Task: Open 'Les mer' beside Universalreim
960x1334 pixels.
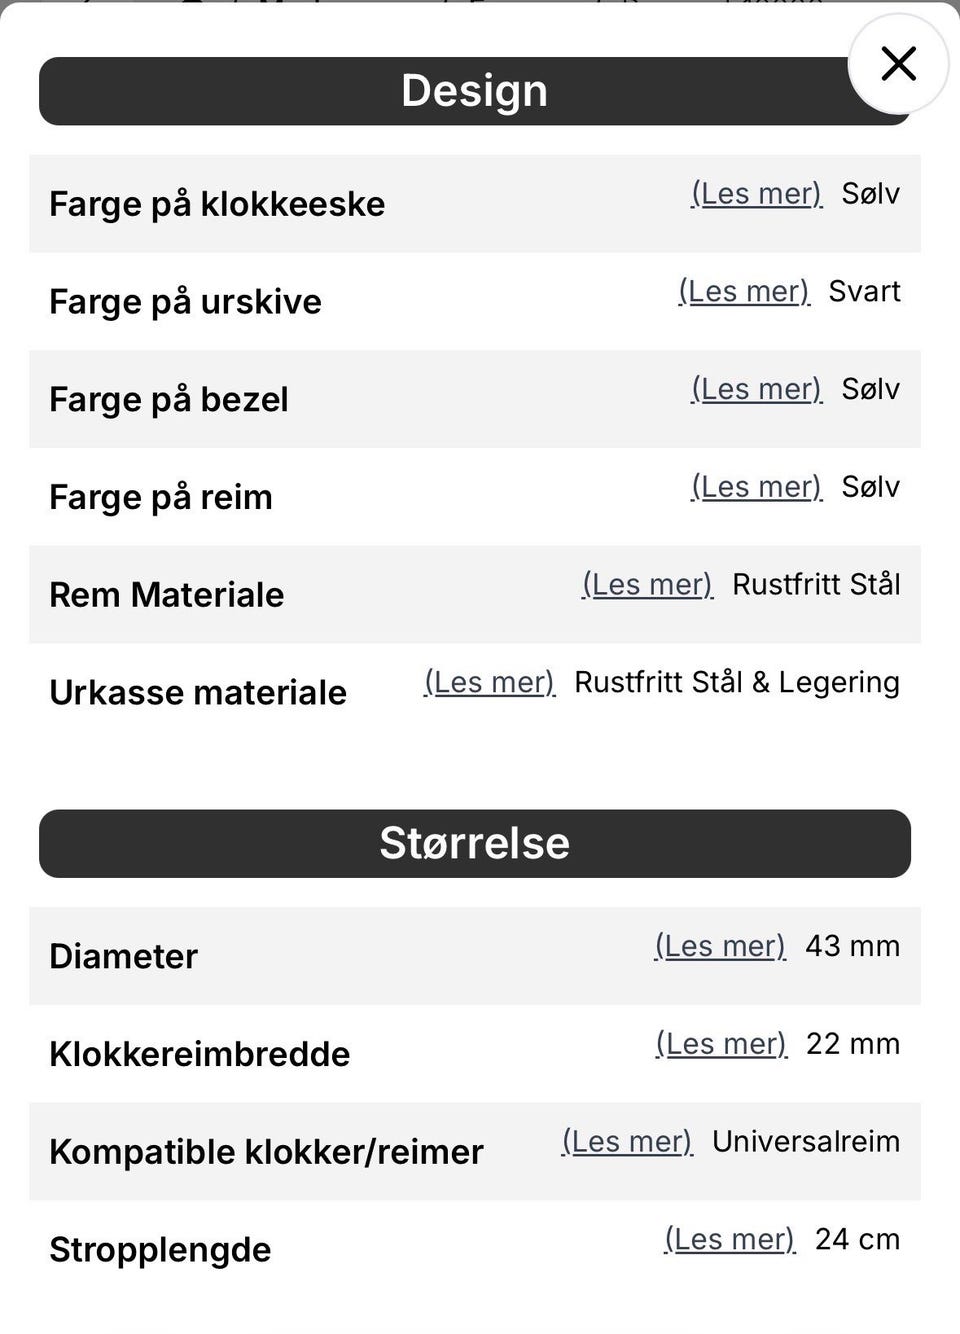Action: coord(627,1142)
